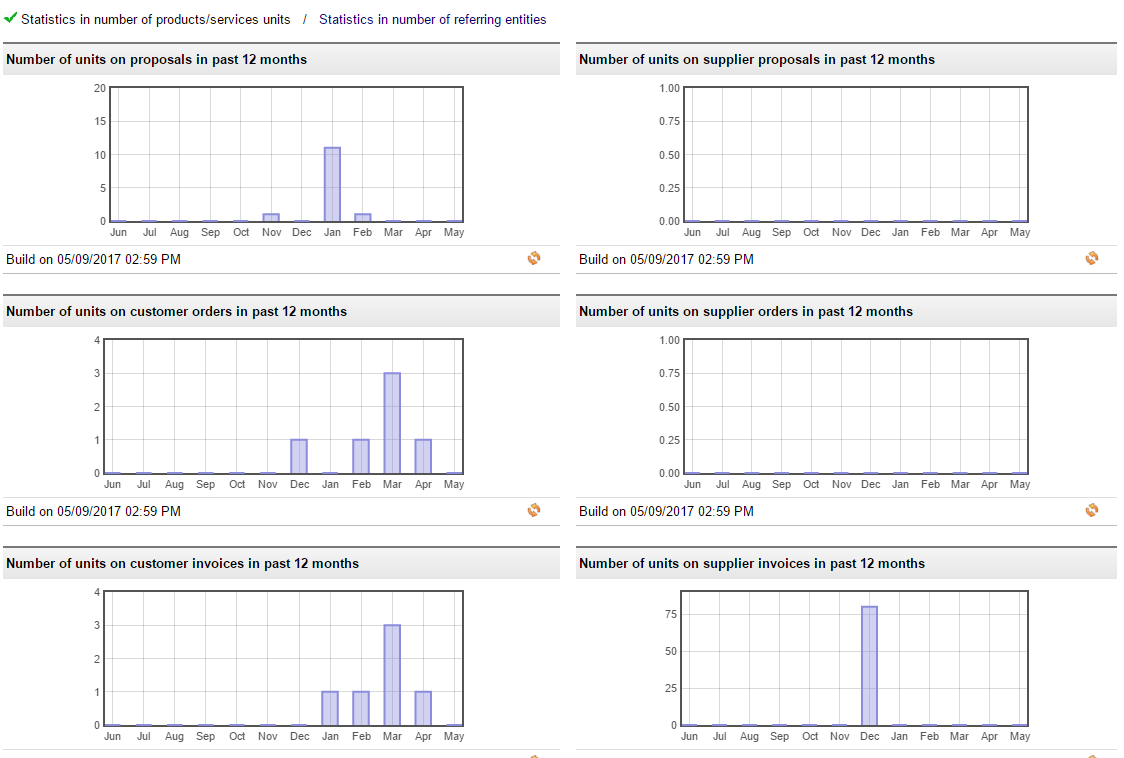Viewport: 1124px width, 758px height.
Task: Refresh the supplier orders units chart
Action: (x=1092, y=510)
